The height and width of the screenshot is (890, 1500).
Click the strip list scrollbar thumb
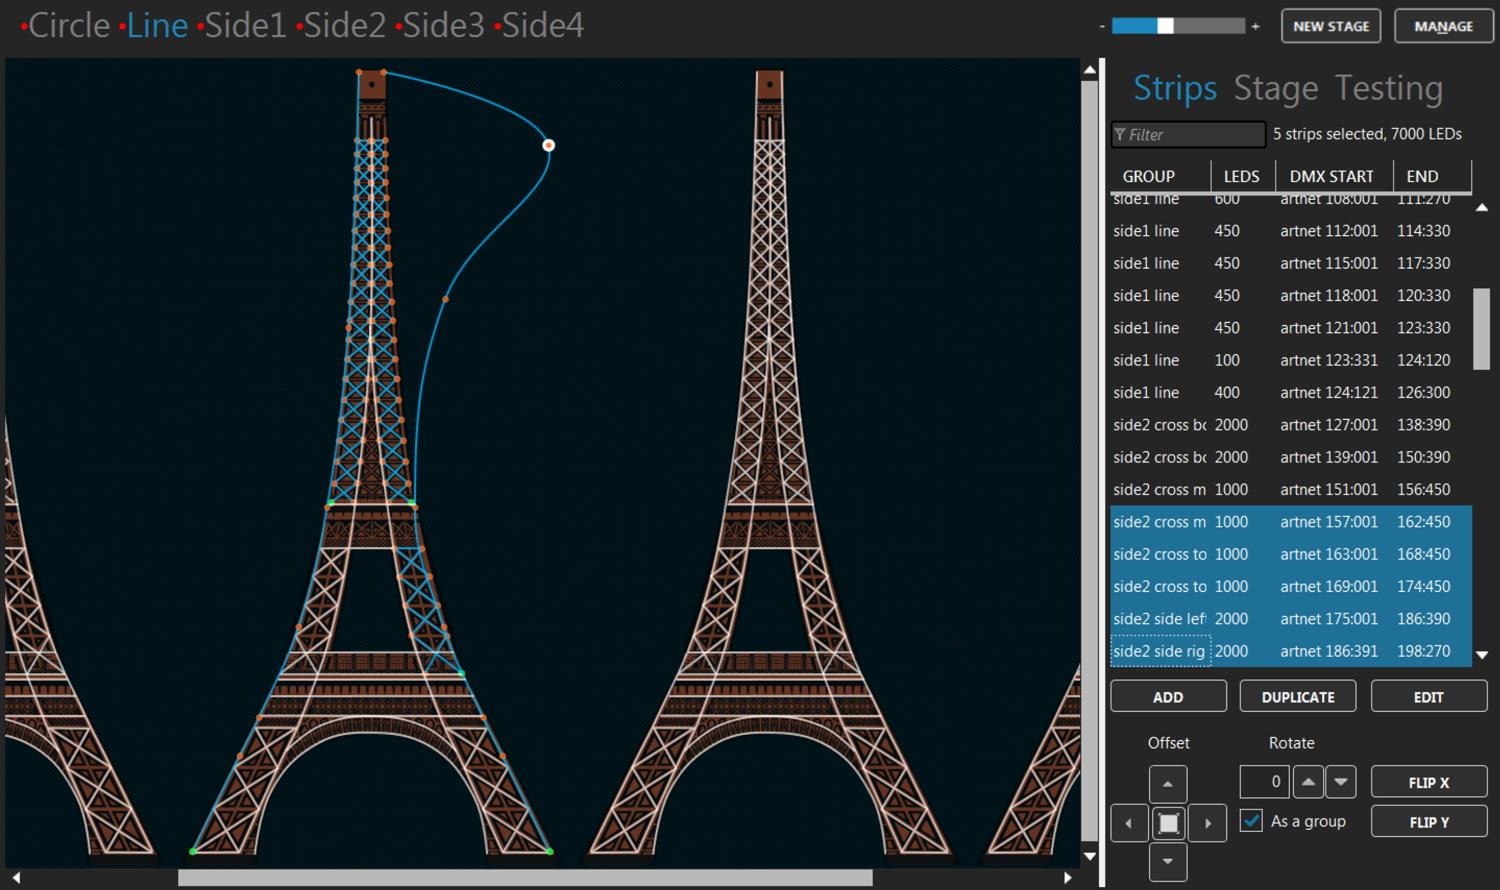coord(1482,329)
